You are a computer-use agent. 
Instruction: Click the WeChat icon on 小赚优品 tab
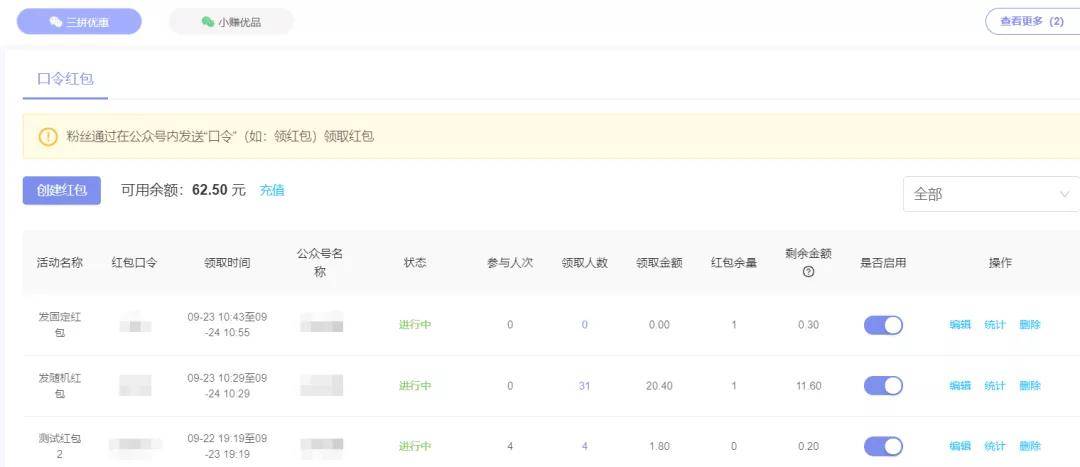click(x=208, y=22)
